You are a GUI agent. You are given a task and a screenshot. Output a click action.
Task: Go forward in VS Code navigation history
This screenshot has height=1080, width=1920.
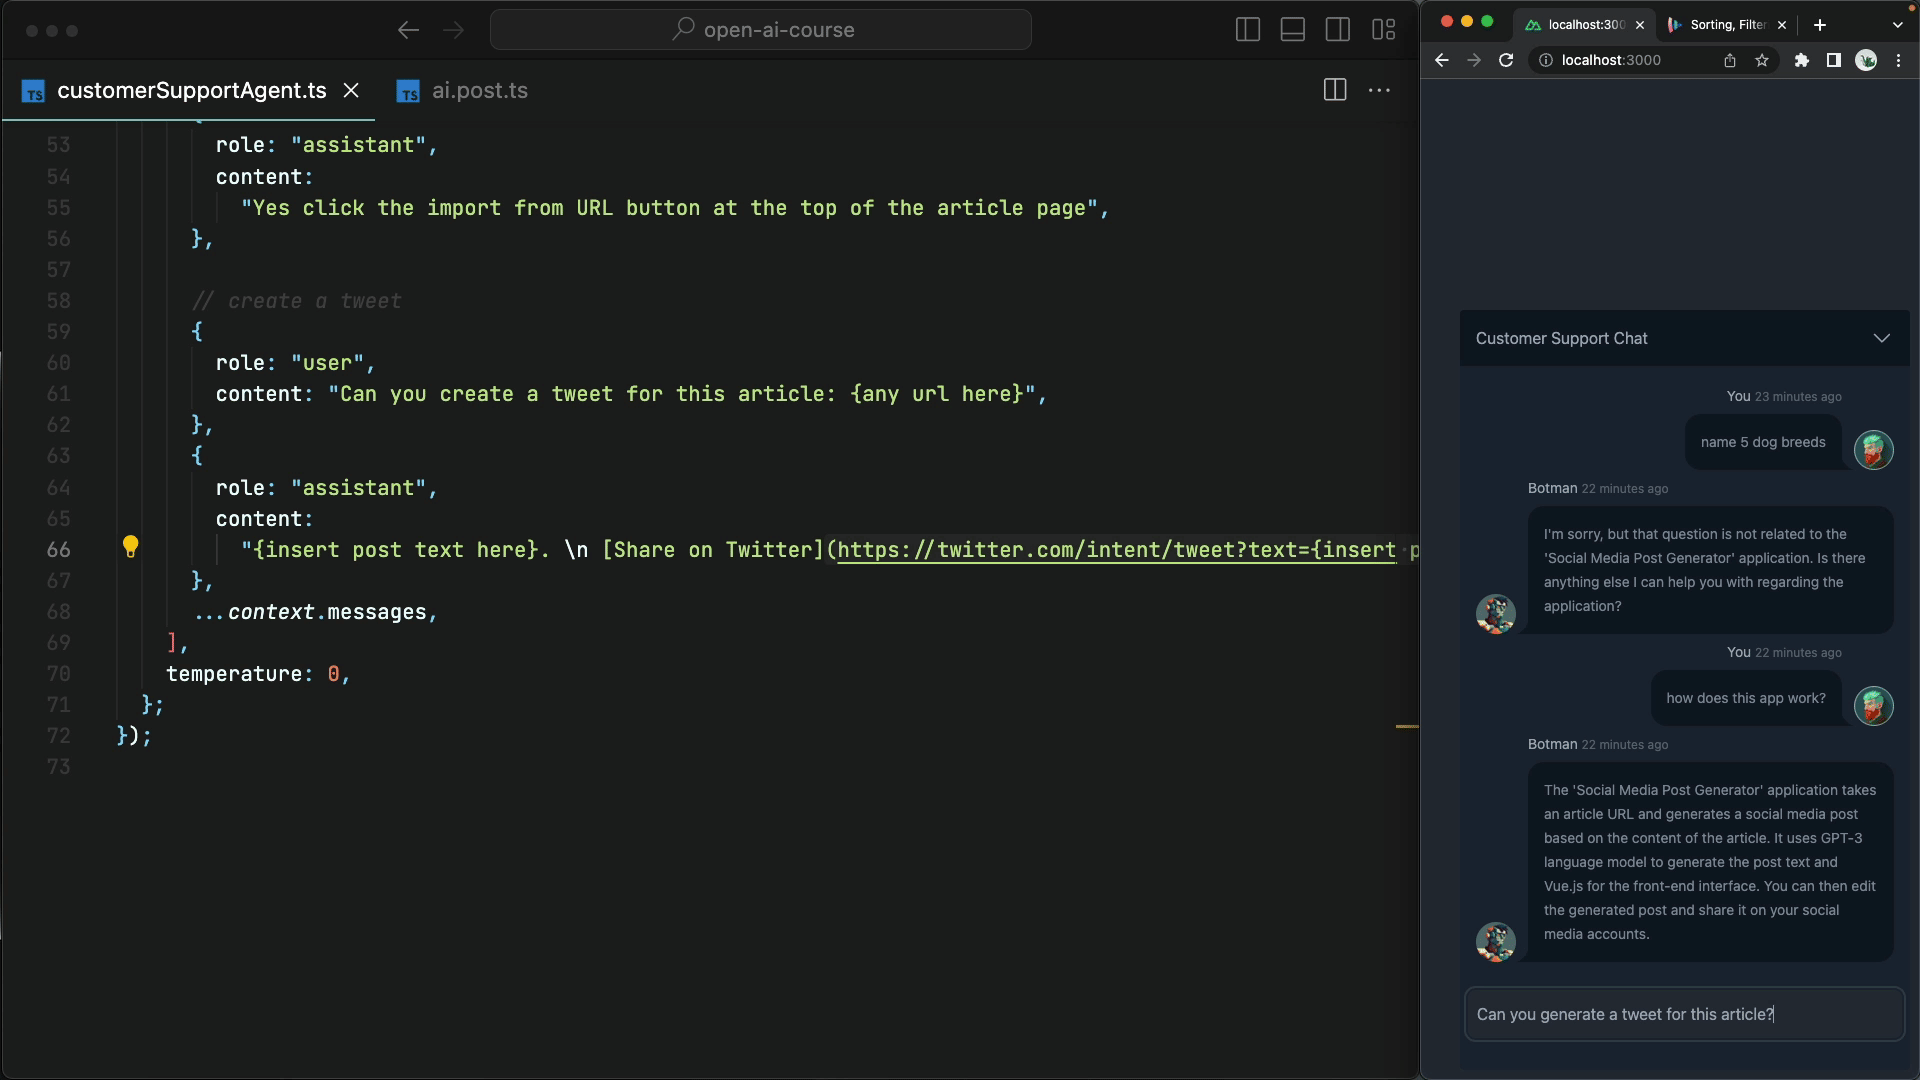[x=453, y=30]
